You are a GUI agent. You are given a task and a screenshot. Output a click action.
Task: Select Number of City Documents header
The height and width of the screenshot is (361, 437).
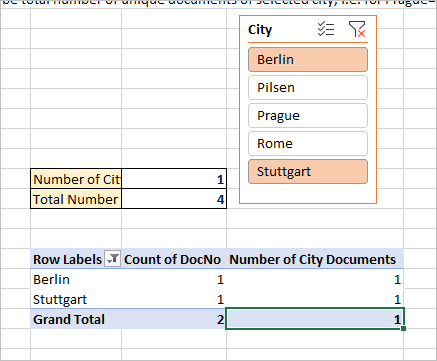[x=315, y=259]
